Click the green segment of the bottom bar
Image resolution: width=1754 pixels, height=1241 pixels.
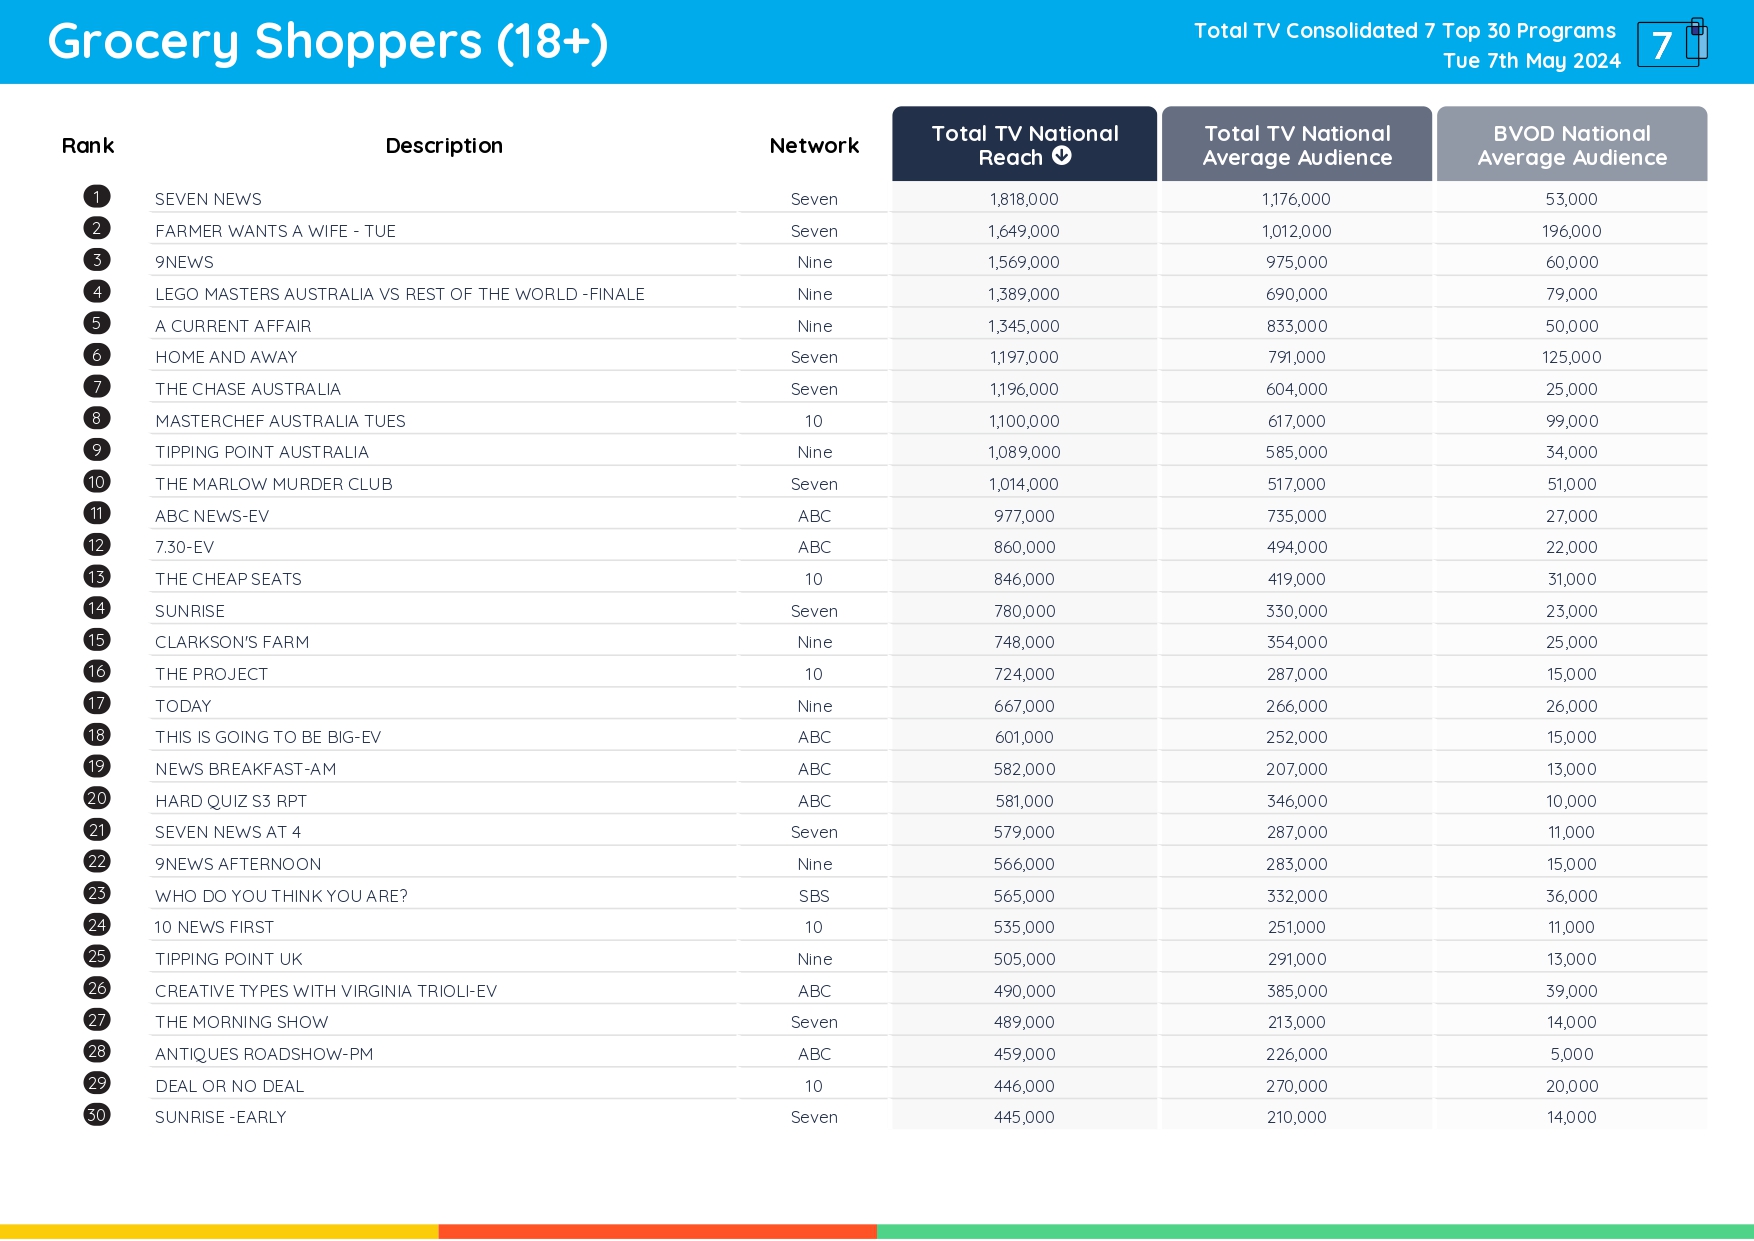click(1315, 1232)
